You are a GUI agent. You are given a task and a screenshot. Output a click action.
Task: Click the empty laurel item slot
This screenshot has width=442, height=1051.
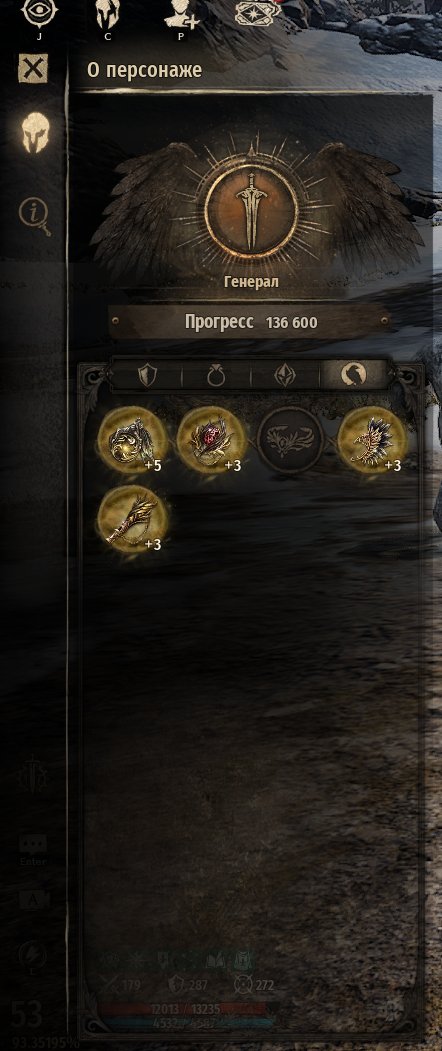[x=290, y=440]
